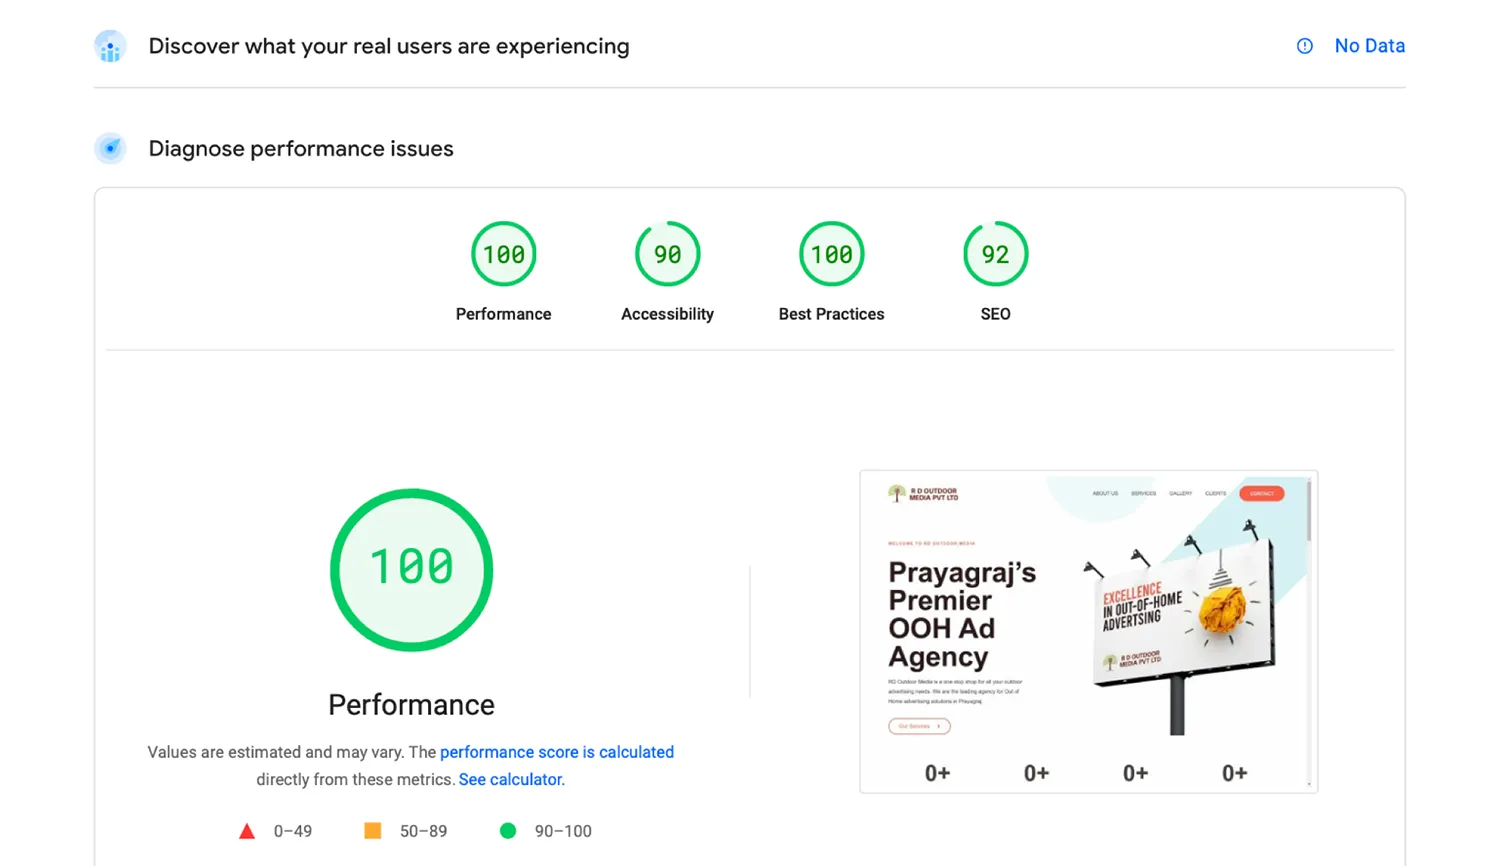Click the real users experience icon
Image resolution: width=1500 pixels, height=866 pixels.
point(110,46)
